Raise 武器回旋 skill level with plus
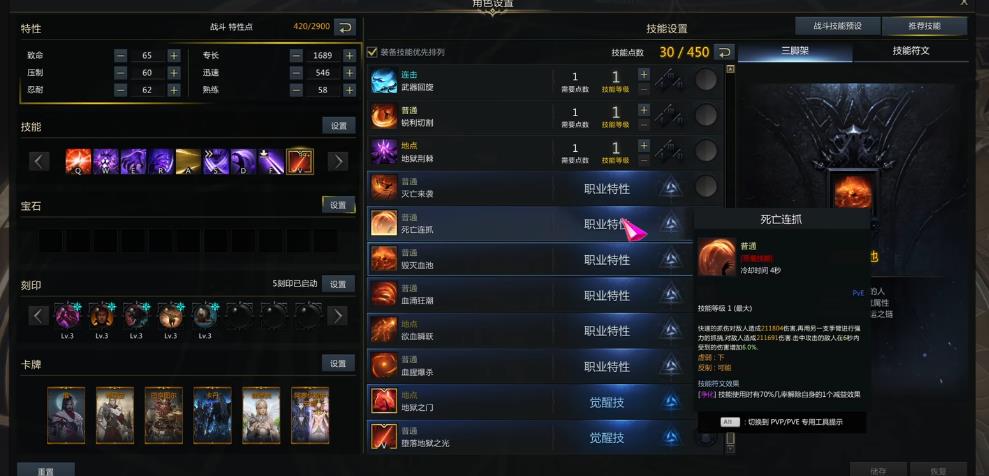 [x=643, y=74]
